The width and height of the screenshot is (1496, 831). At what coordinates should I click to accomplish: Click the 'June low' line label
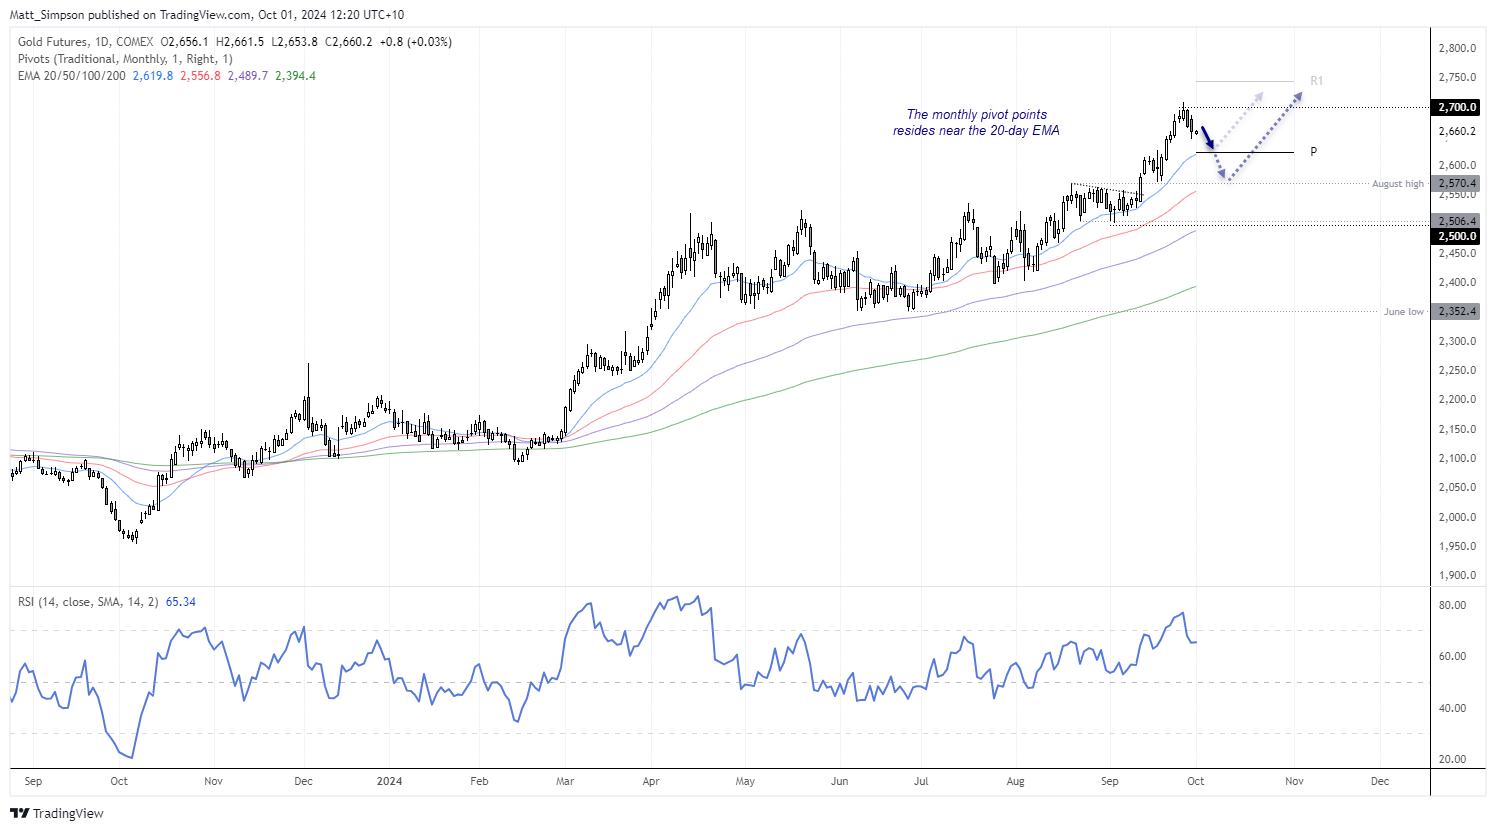pos(1403,312)
